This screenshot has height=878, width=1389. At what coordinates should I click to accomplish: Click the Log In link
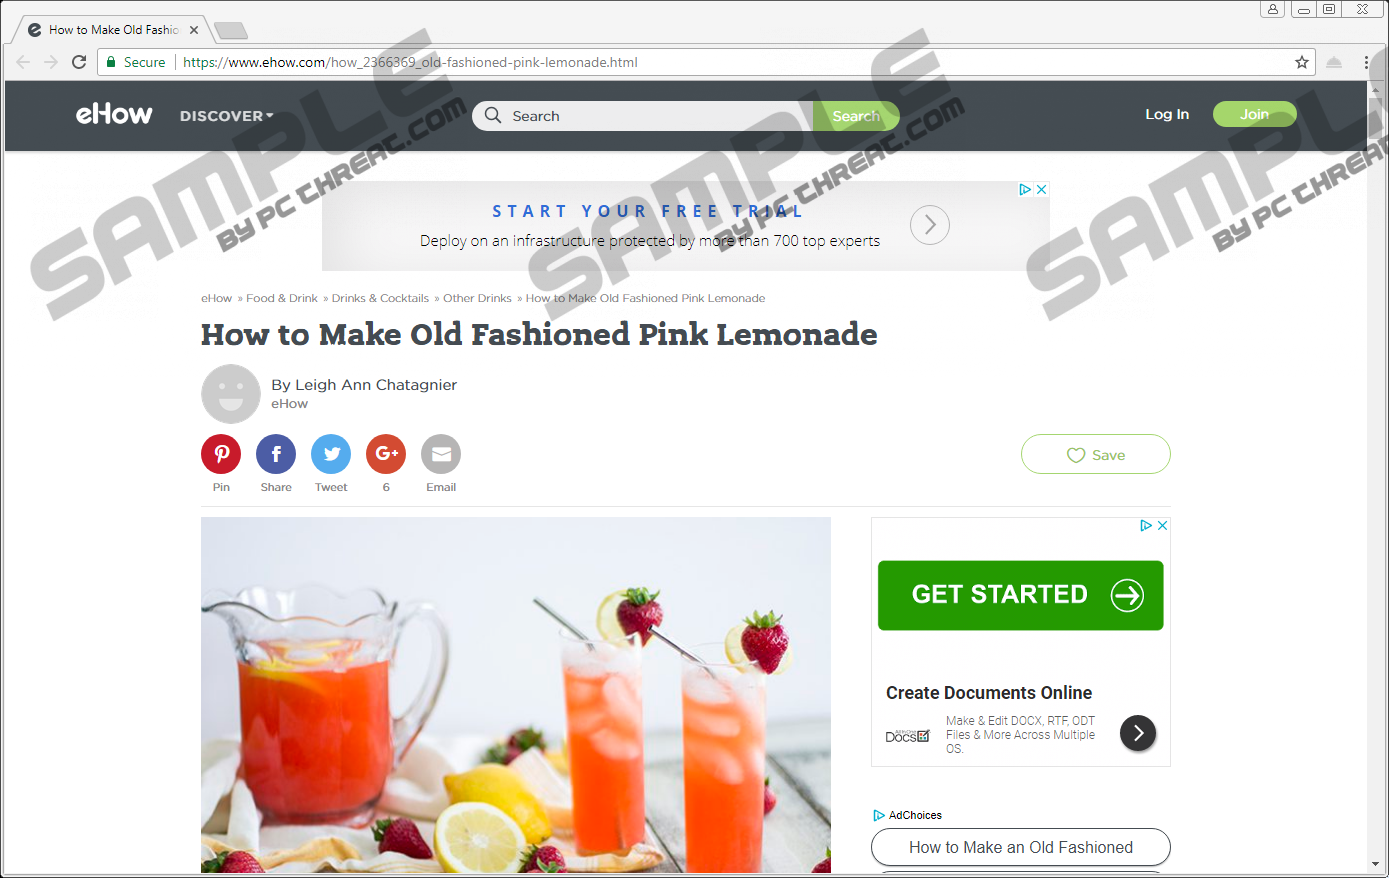tap(1167, 114)
